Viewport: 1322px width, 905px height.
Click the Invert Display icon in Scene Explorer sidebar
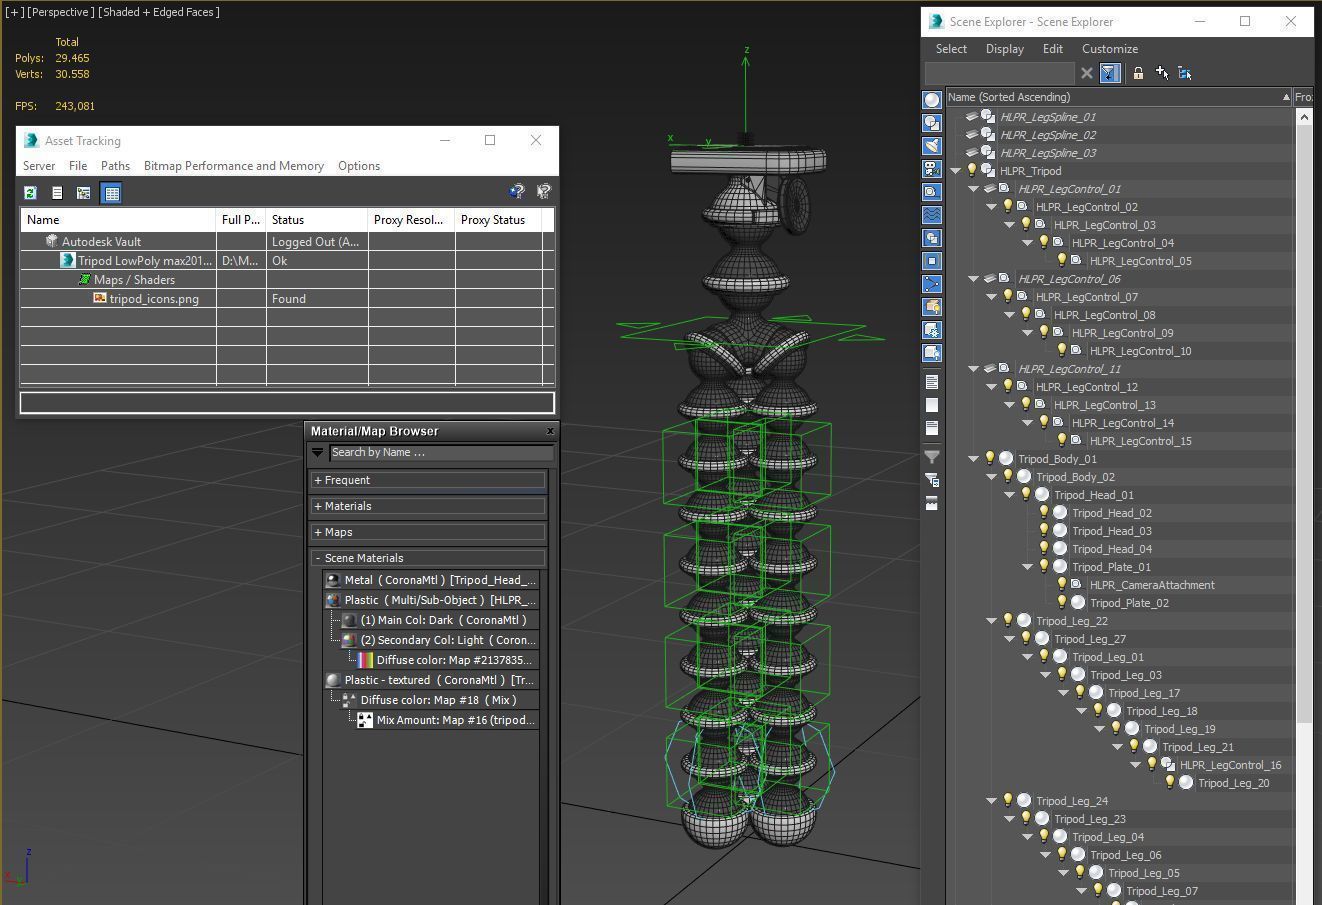pos(932,428)
